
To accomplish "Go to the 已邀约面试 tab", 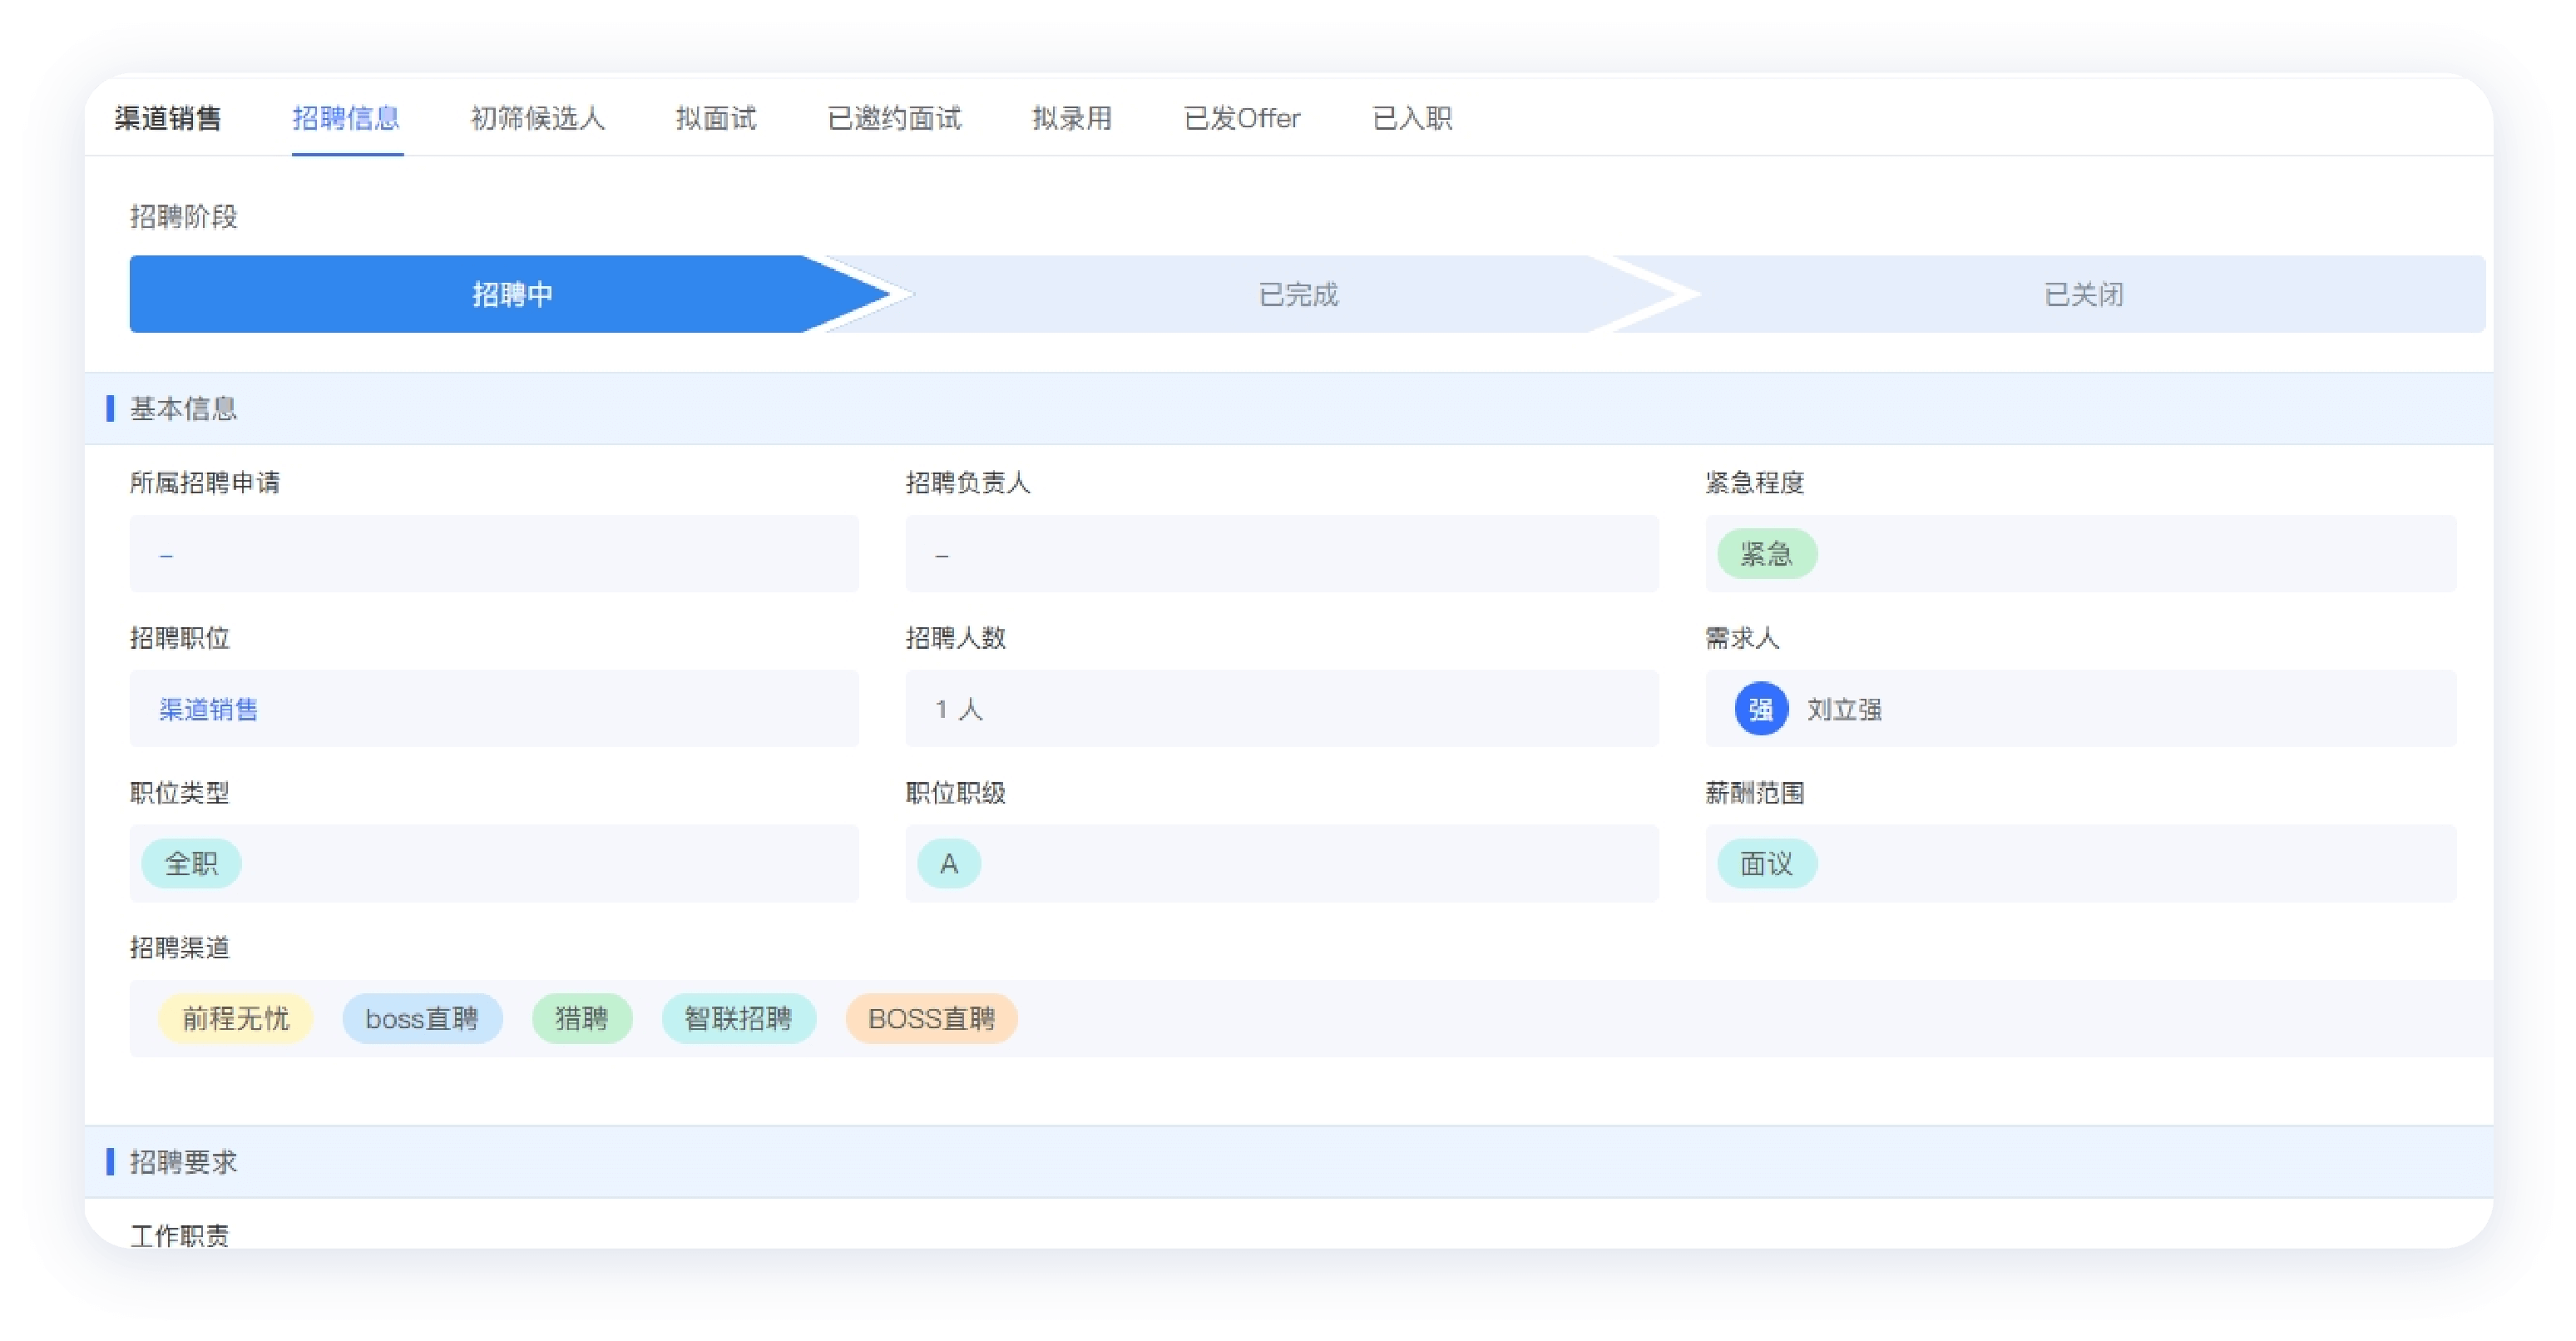I will click(895, 118).
